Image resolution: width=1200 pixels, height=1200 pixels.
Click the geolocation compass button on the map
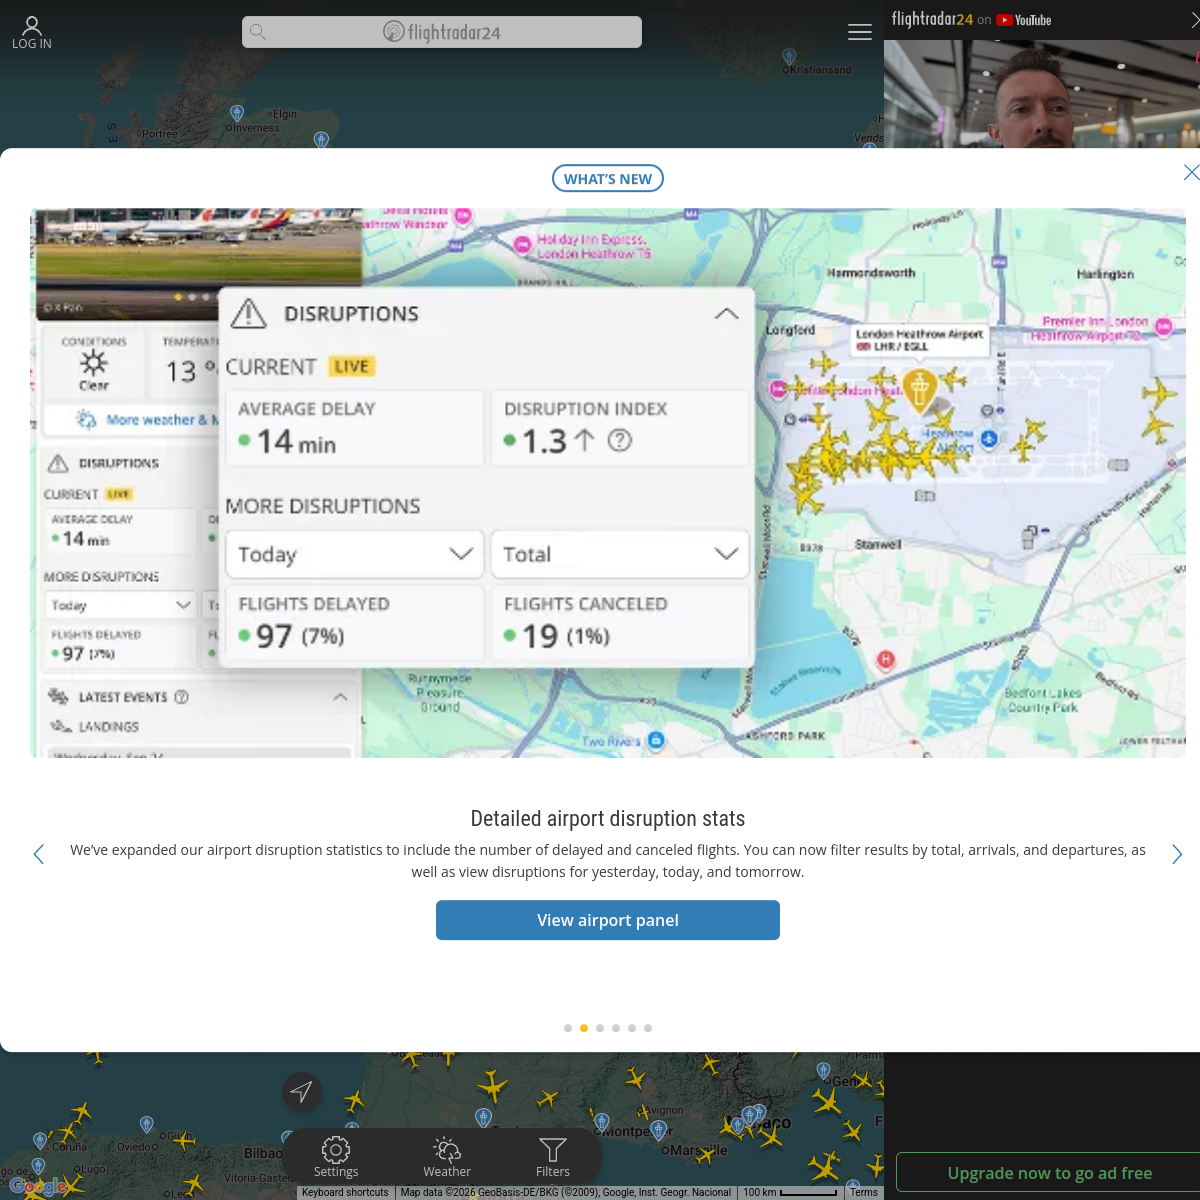coord(302,1092)
